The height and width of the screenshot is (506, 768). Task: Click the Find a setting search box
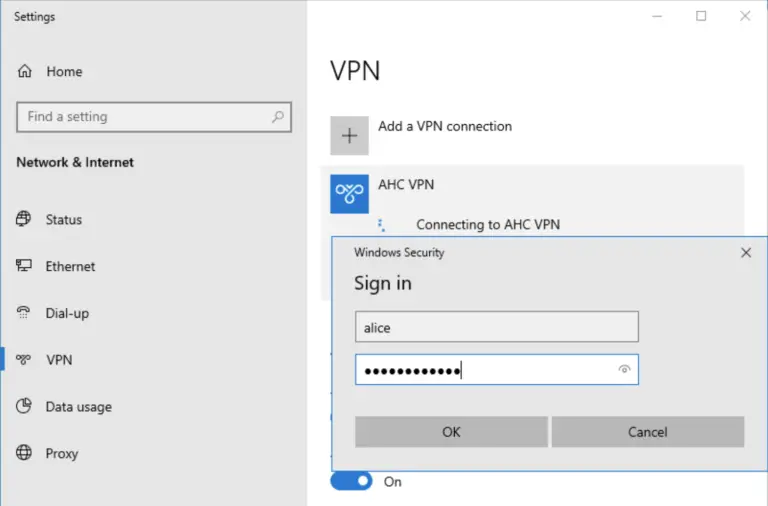pos(154,117)
